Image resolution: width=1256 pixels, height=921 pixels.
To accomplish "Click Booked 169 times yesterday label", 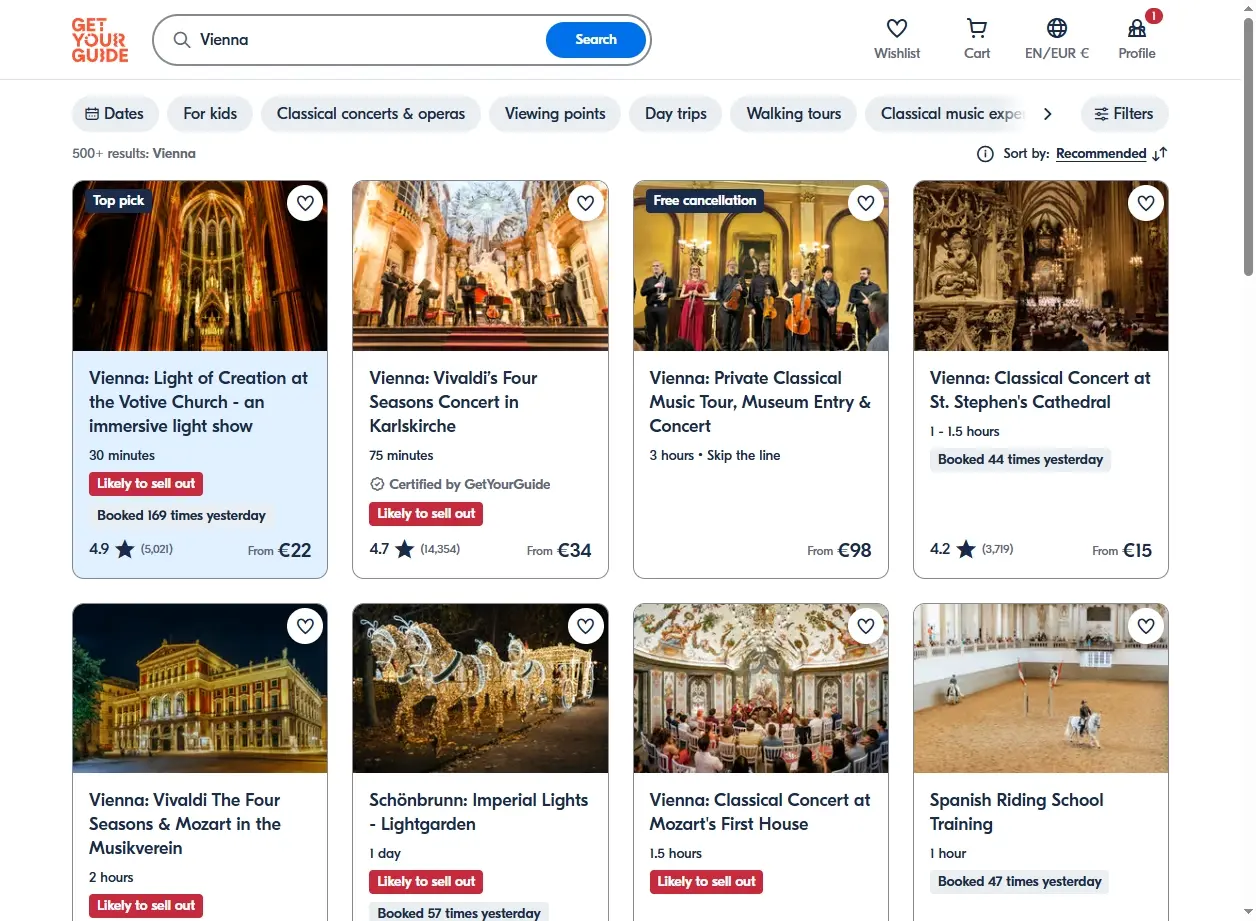I will coord(181,516).
